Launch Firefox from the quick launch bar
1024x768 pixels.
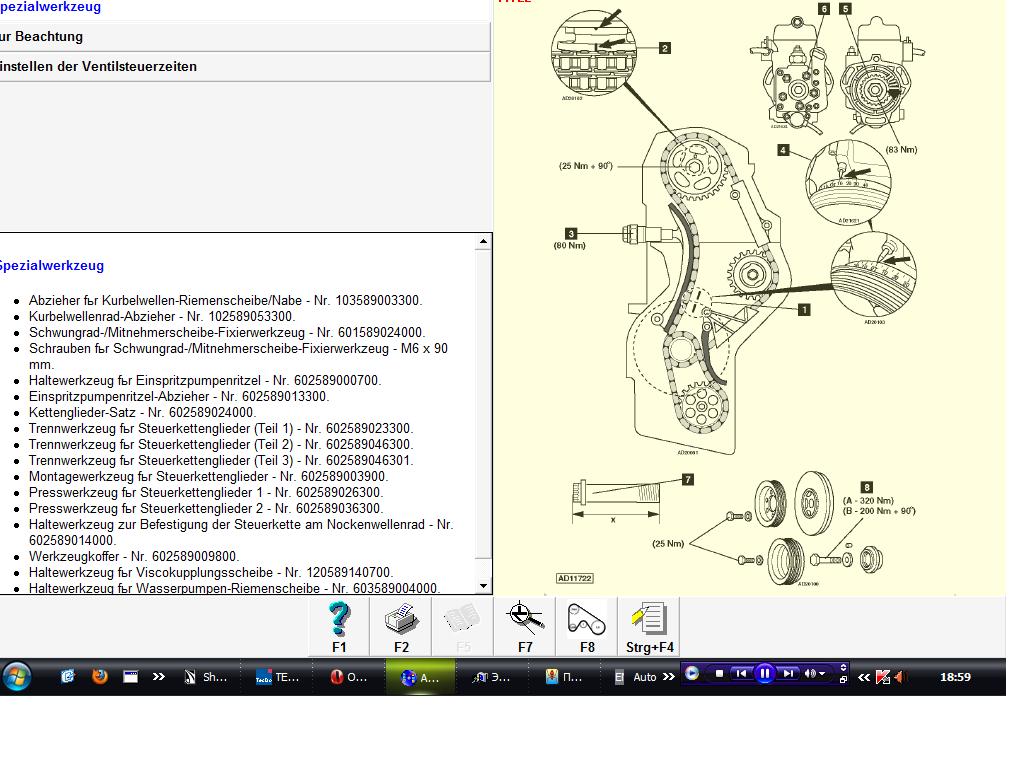99,676
